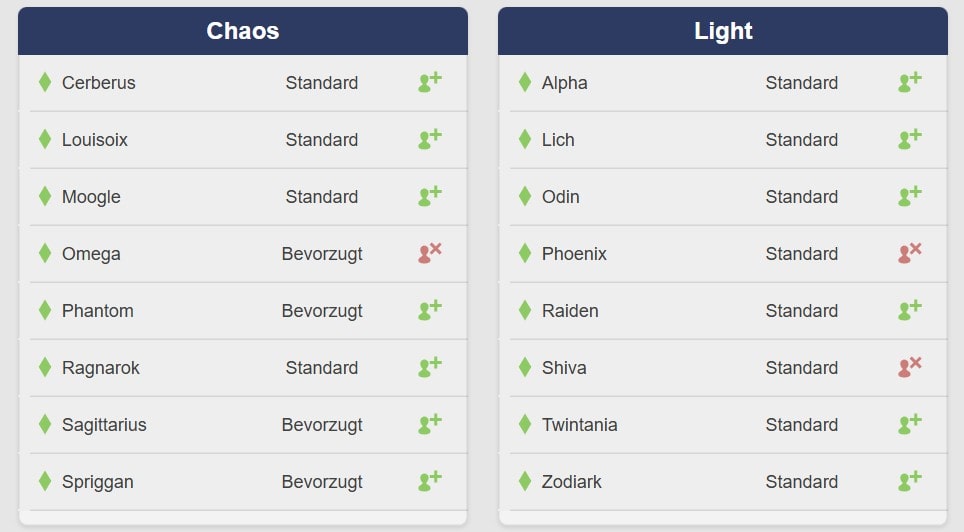The image size is (964, 532).
Task: Open the Chaos data center header
Action: (x=243, y=31)
